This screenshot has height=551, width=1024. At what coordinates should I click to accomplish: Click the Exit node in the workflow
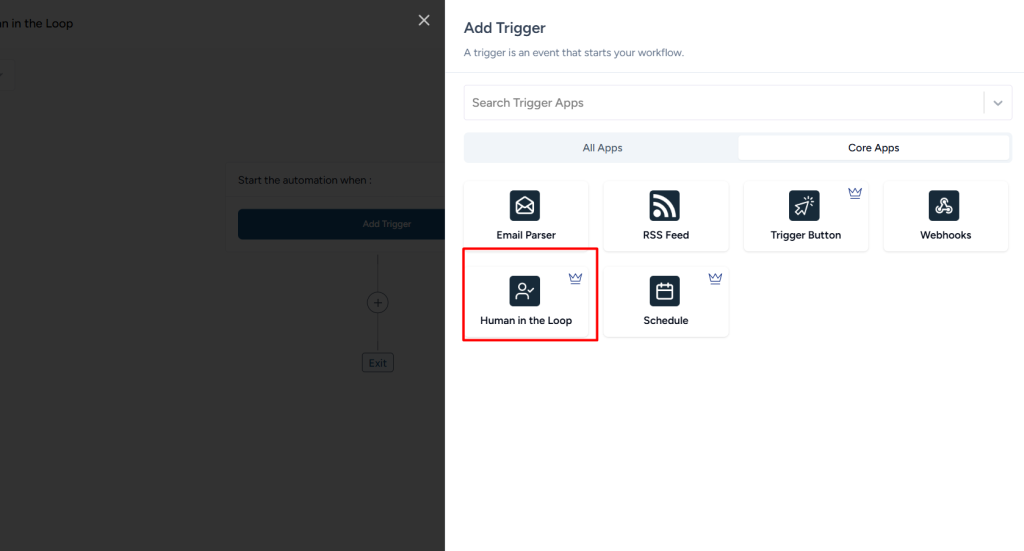pos(377,363)
